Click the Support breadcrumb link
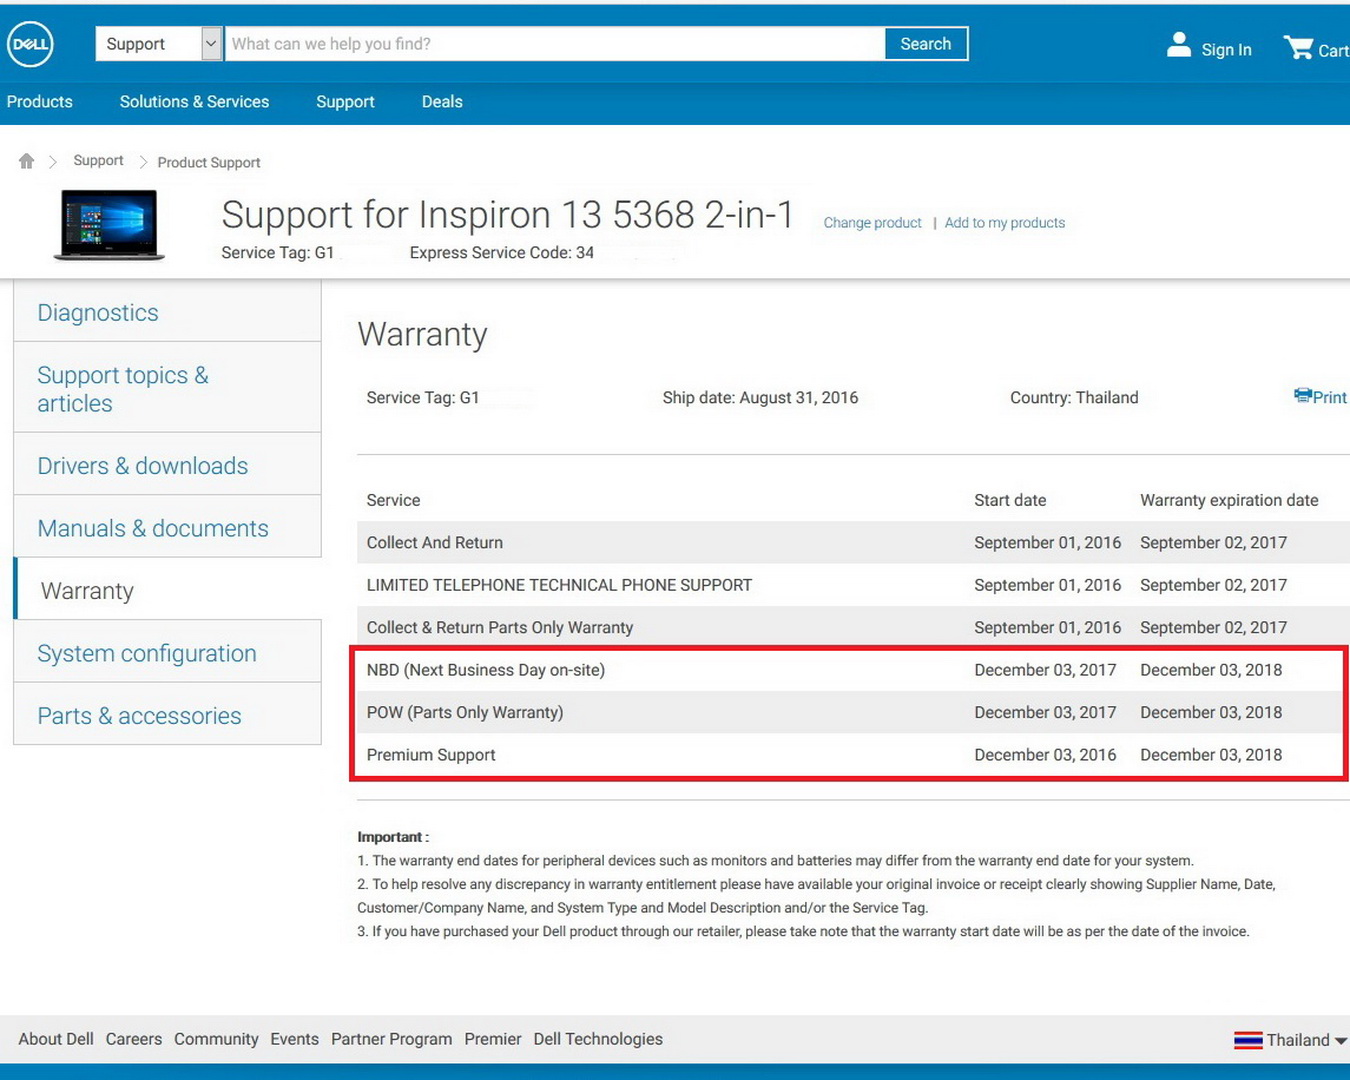The width and height of the screenshot is (1350, 1080). (98, 160)
